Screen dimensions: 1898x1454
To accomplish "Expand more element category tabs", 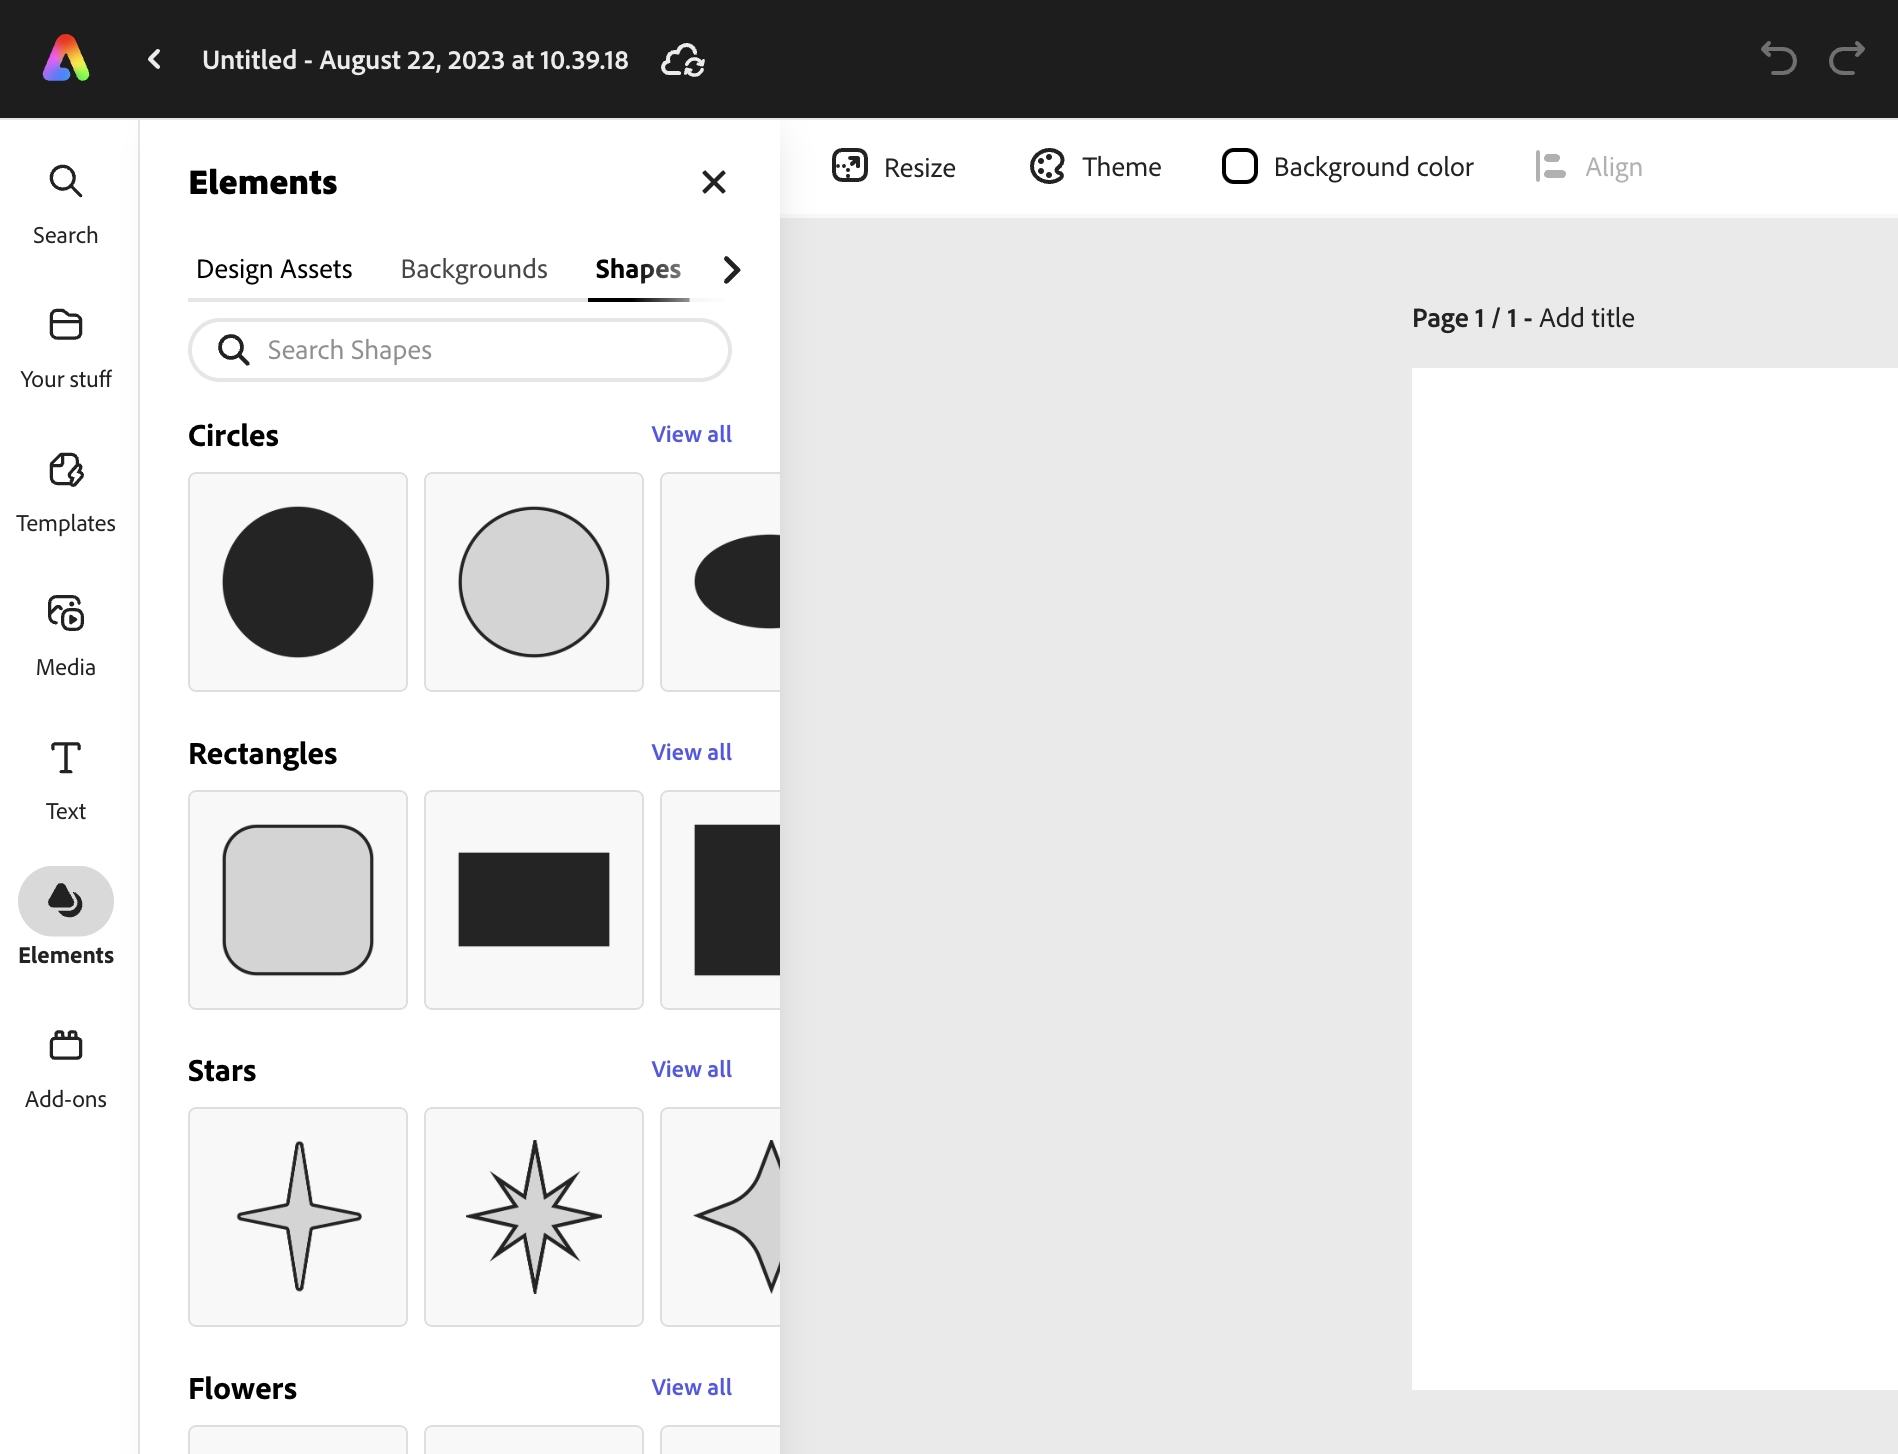I will [731, 269].
